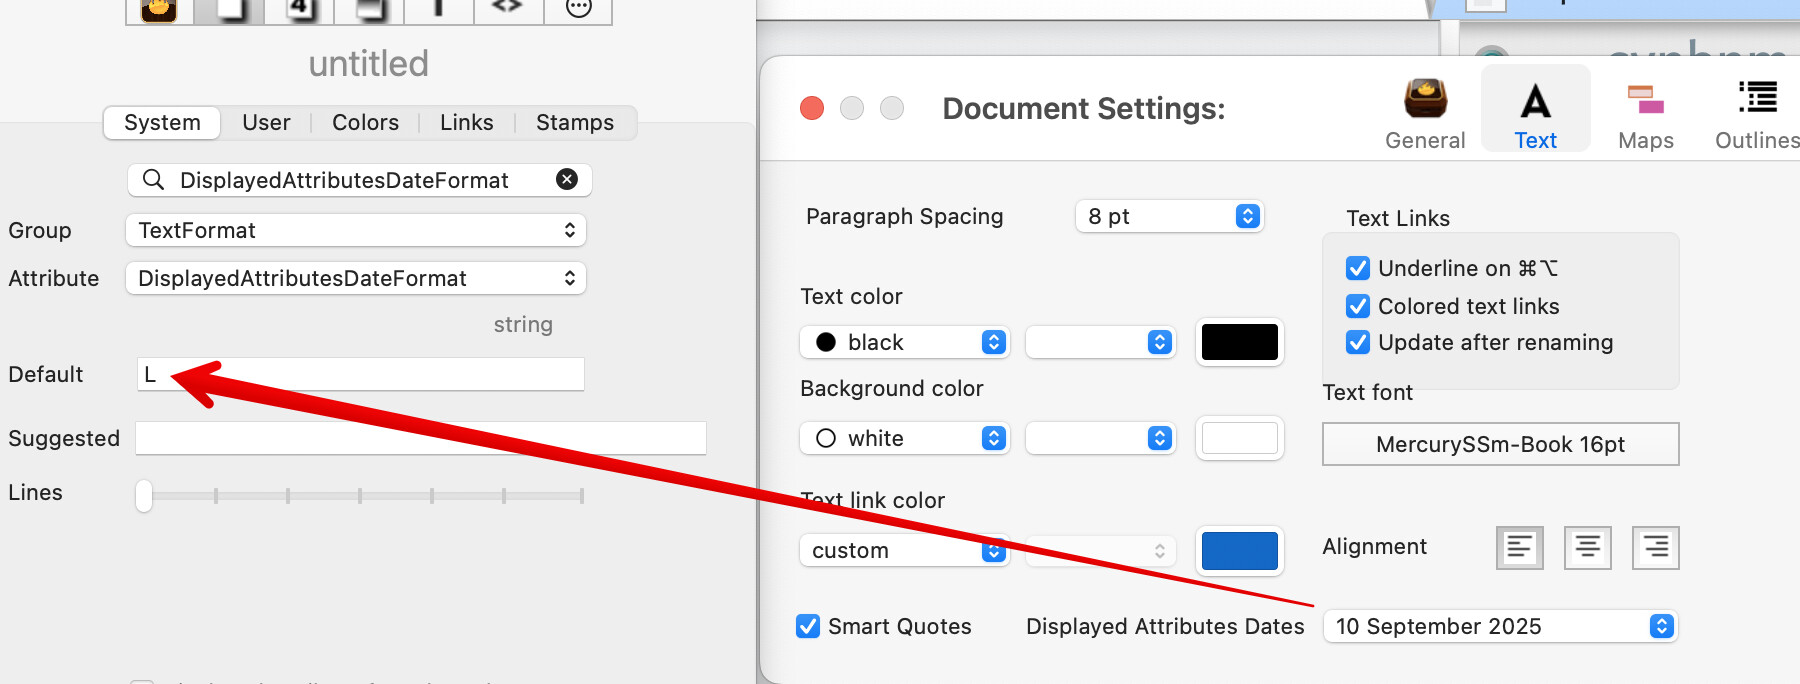Click into the Suggested values field
Image resolution: width=1800 pixels, height=684 pixels.
point(420,438)
